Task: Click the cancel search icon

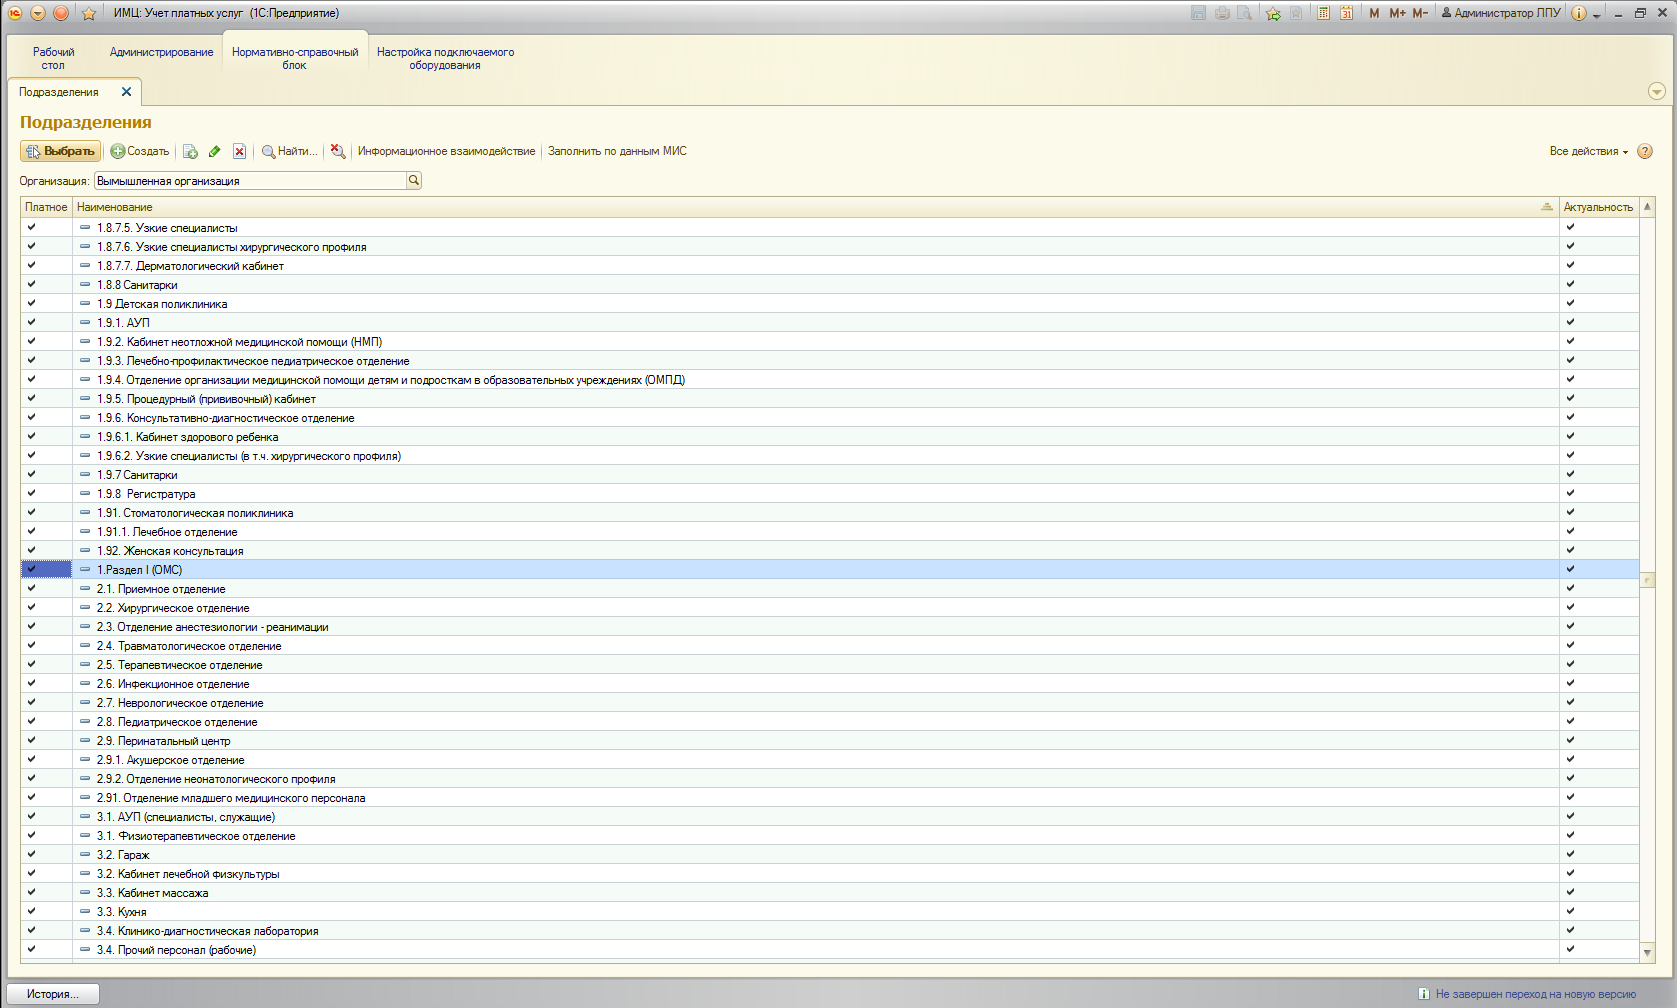Action: click(338, 152)
